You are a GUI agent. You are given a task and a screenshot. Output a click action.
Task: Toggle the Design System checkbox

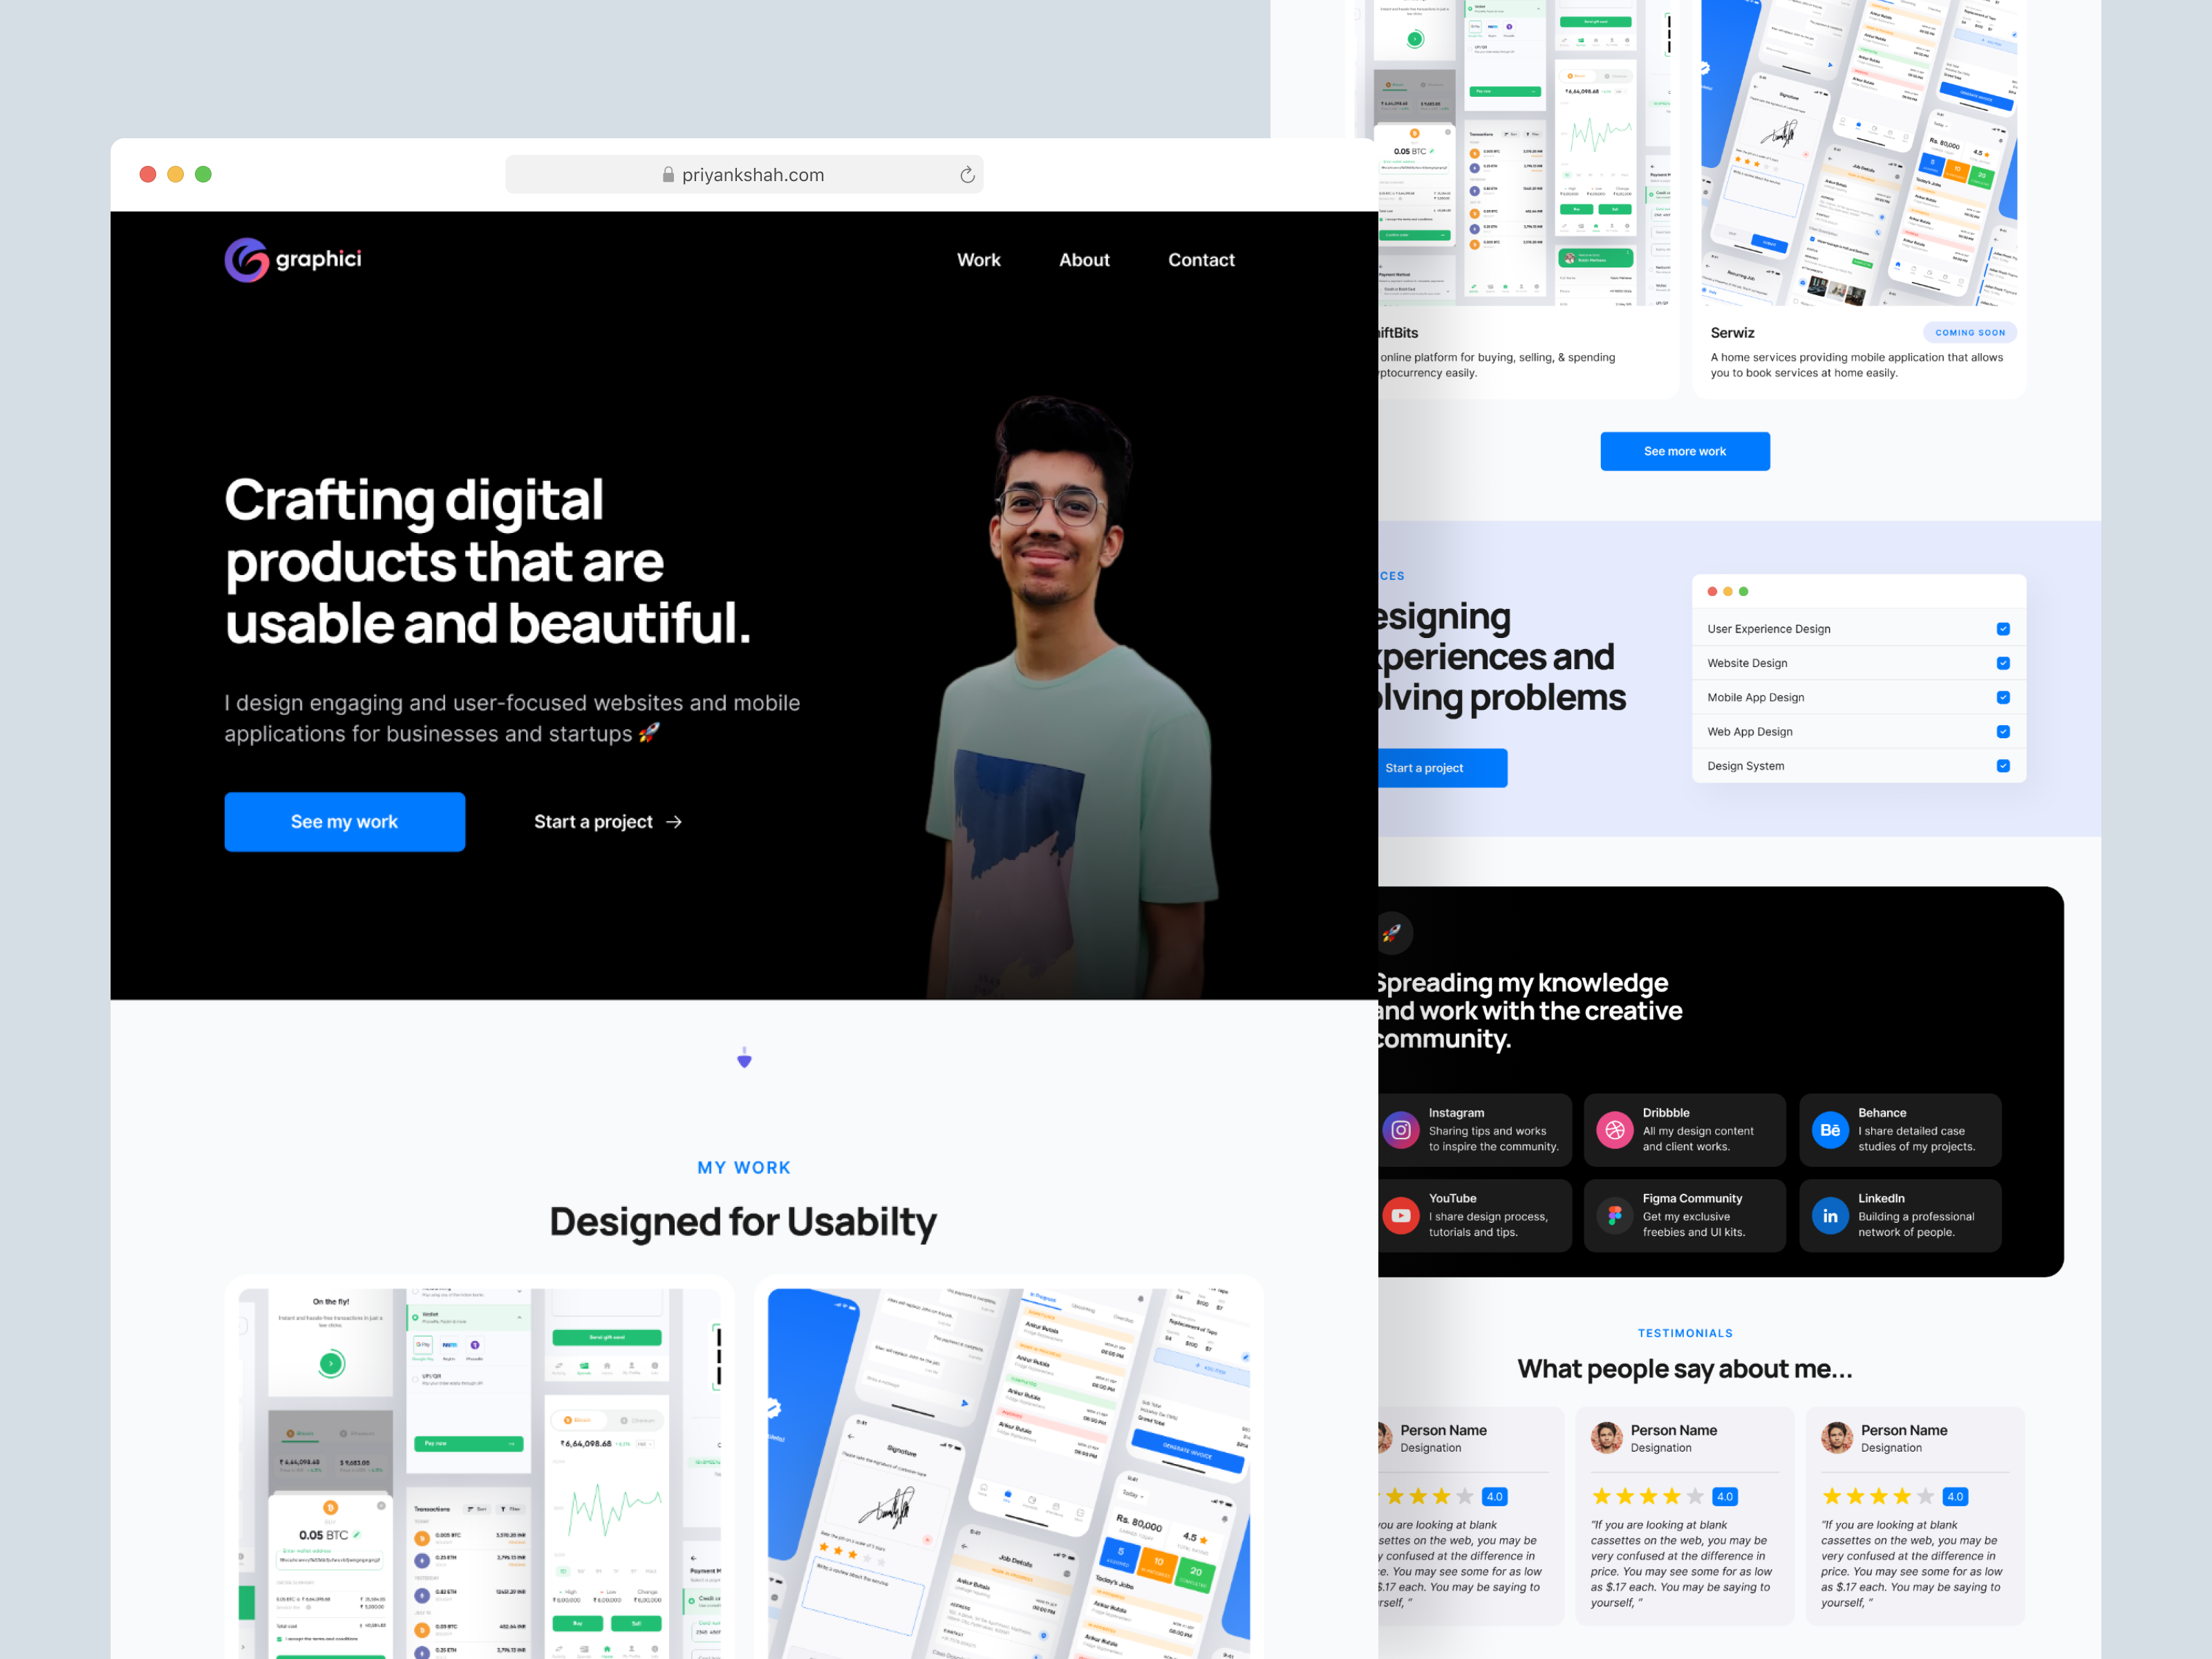pyautogui.click(x=2003, y=766)
